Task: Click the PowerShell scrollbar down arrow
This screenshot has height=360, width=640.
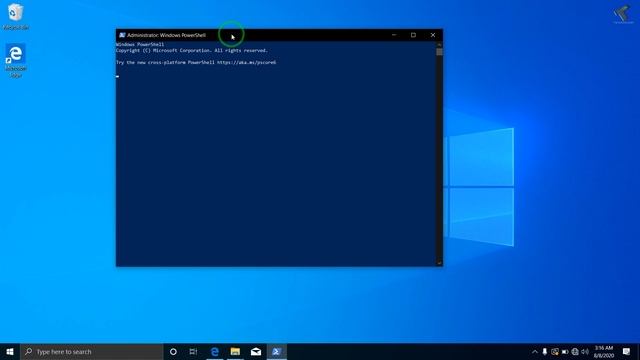Action: 439,263
